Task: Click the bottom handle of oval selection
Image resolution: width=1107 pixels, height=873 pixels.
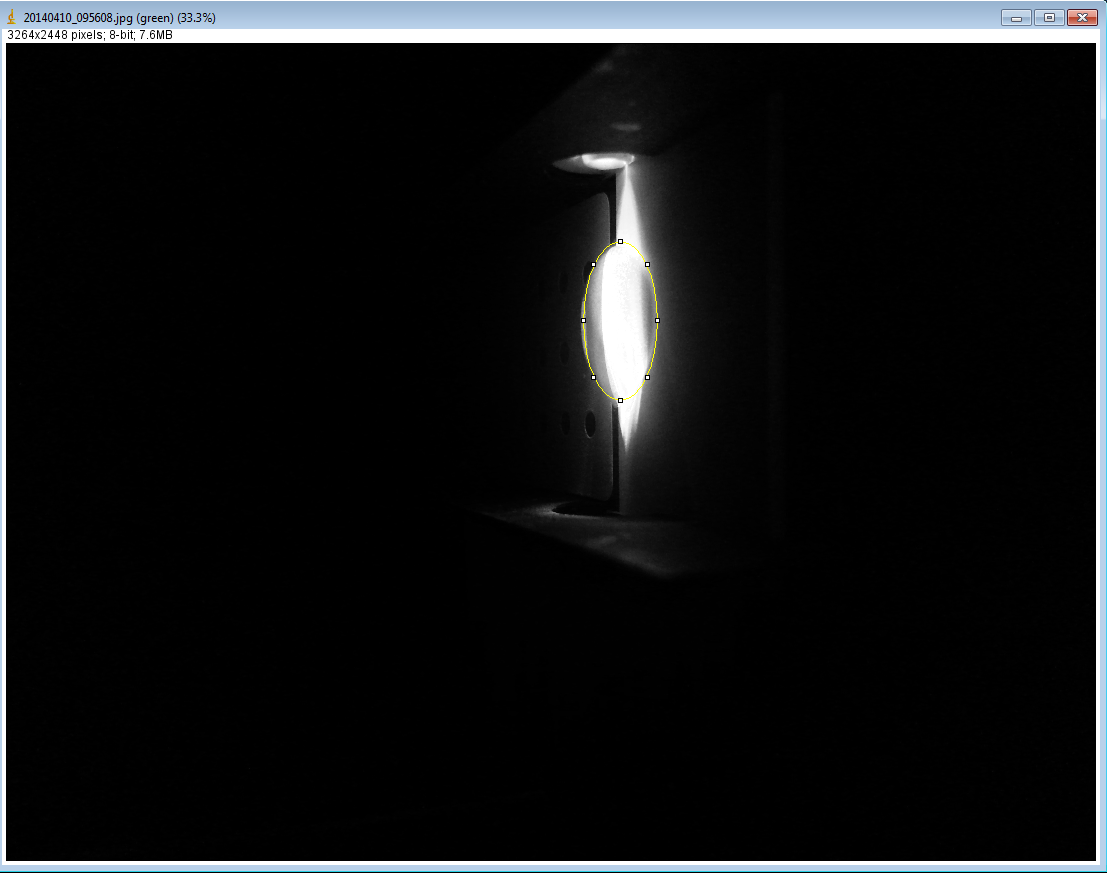Action: click(620, 400)
